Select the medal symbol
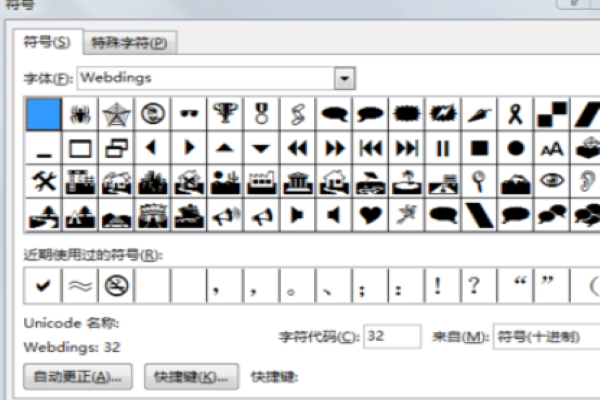The width and height of the screenshot is (600, 400). [x=261, y=114]
